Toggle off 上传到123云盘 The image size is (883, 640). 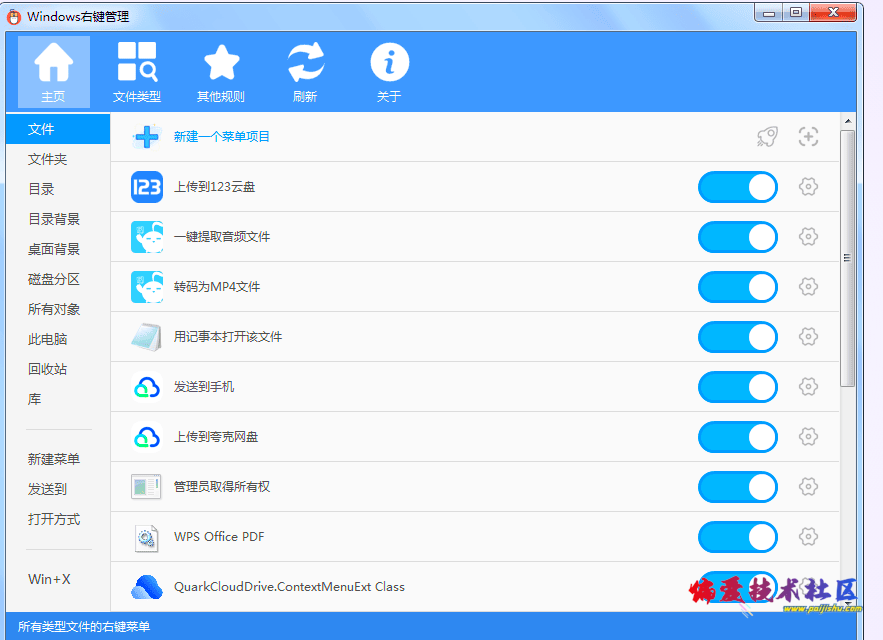point(738,187)
